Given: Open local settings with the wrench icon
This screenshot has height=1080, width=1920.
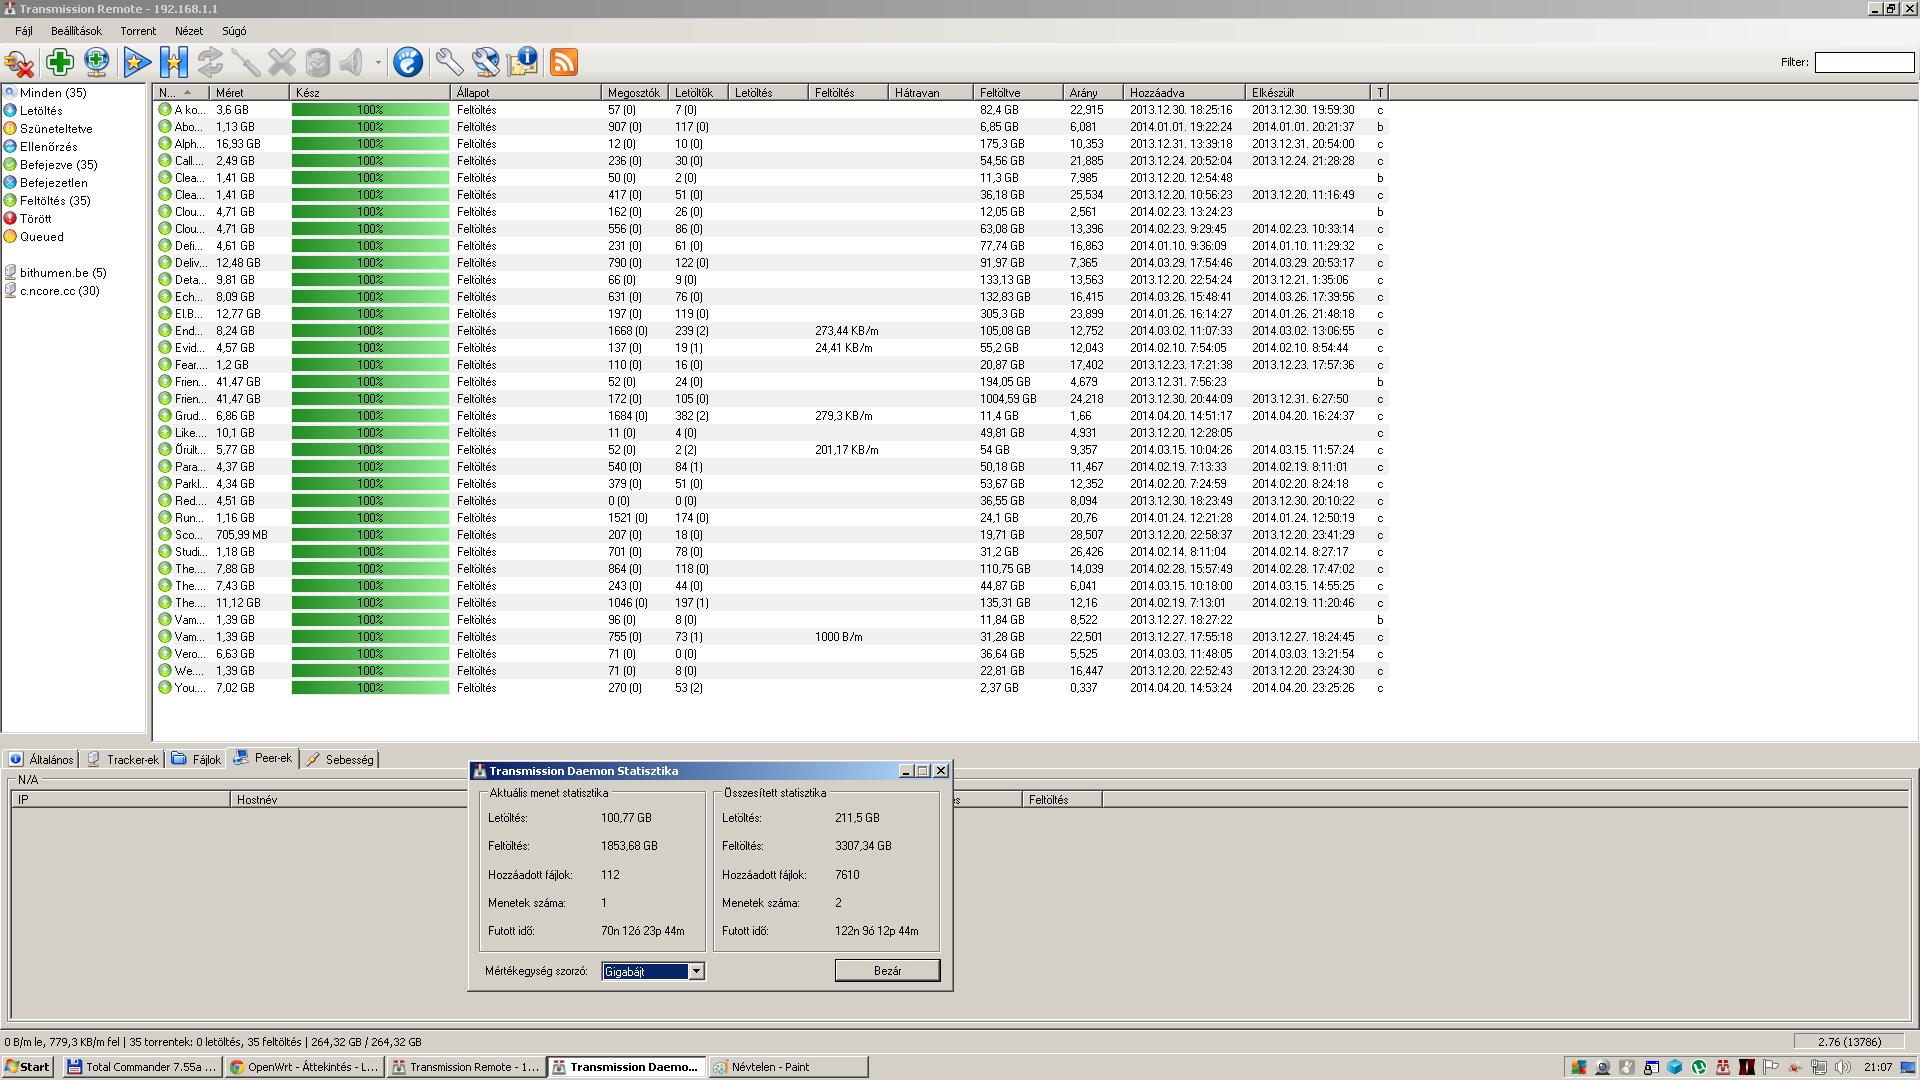Looking at the screenshot, I should [449, 63].
